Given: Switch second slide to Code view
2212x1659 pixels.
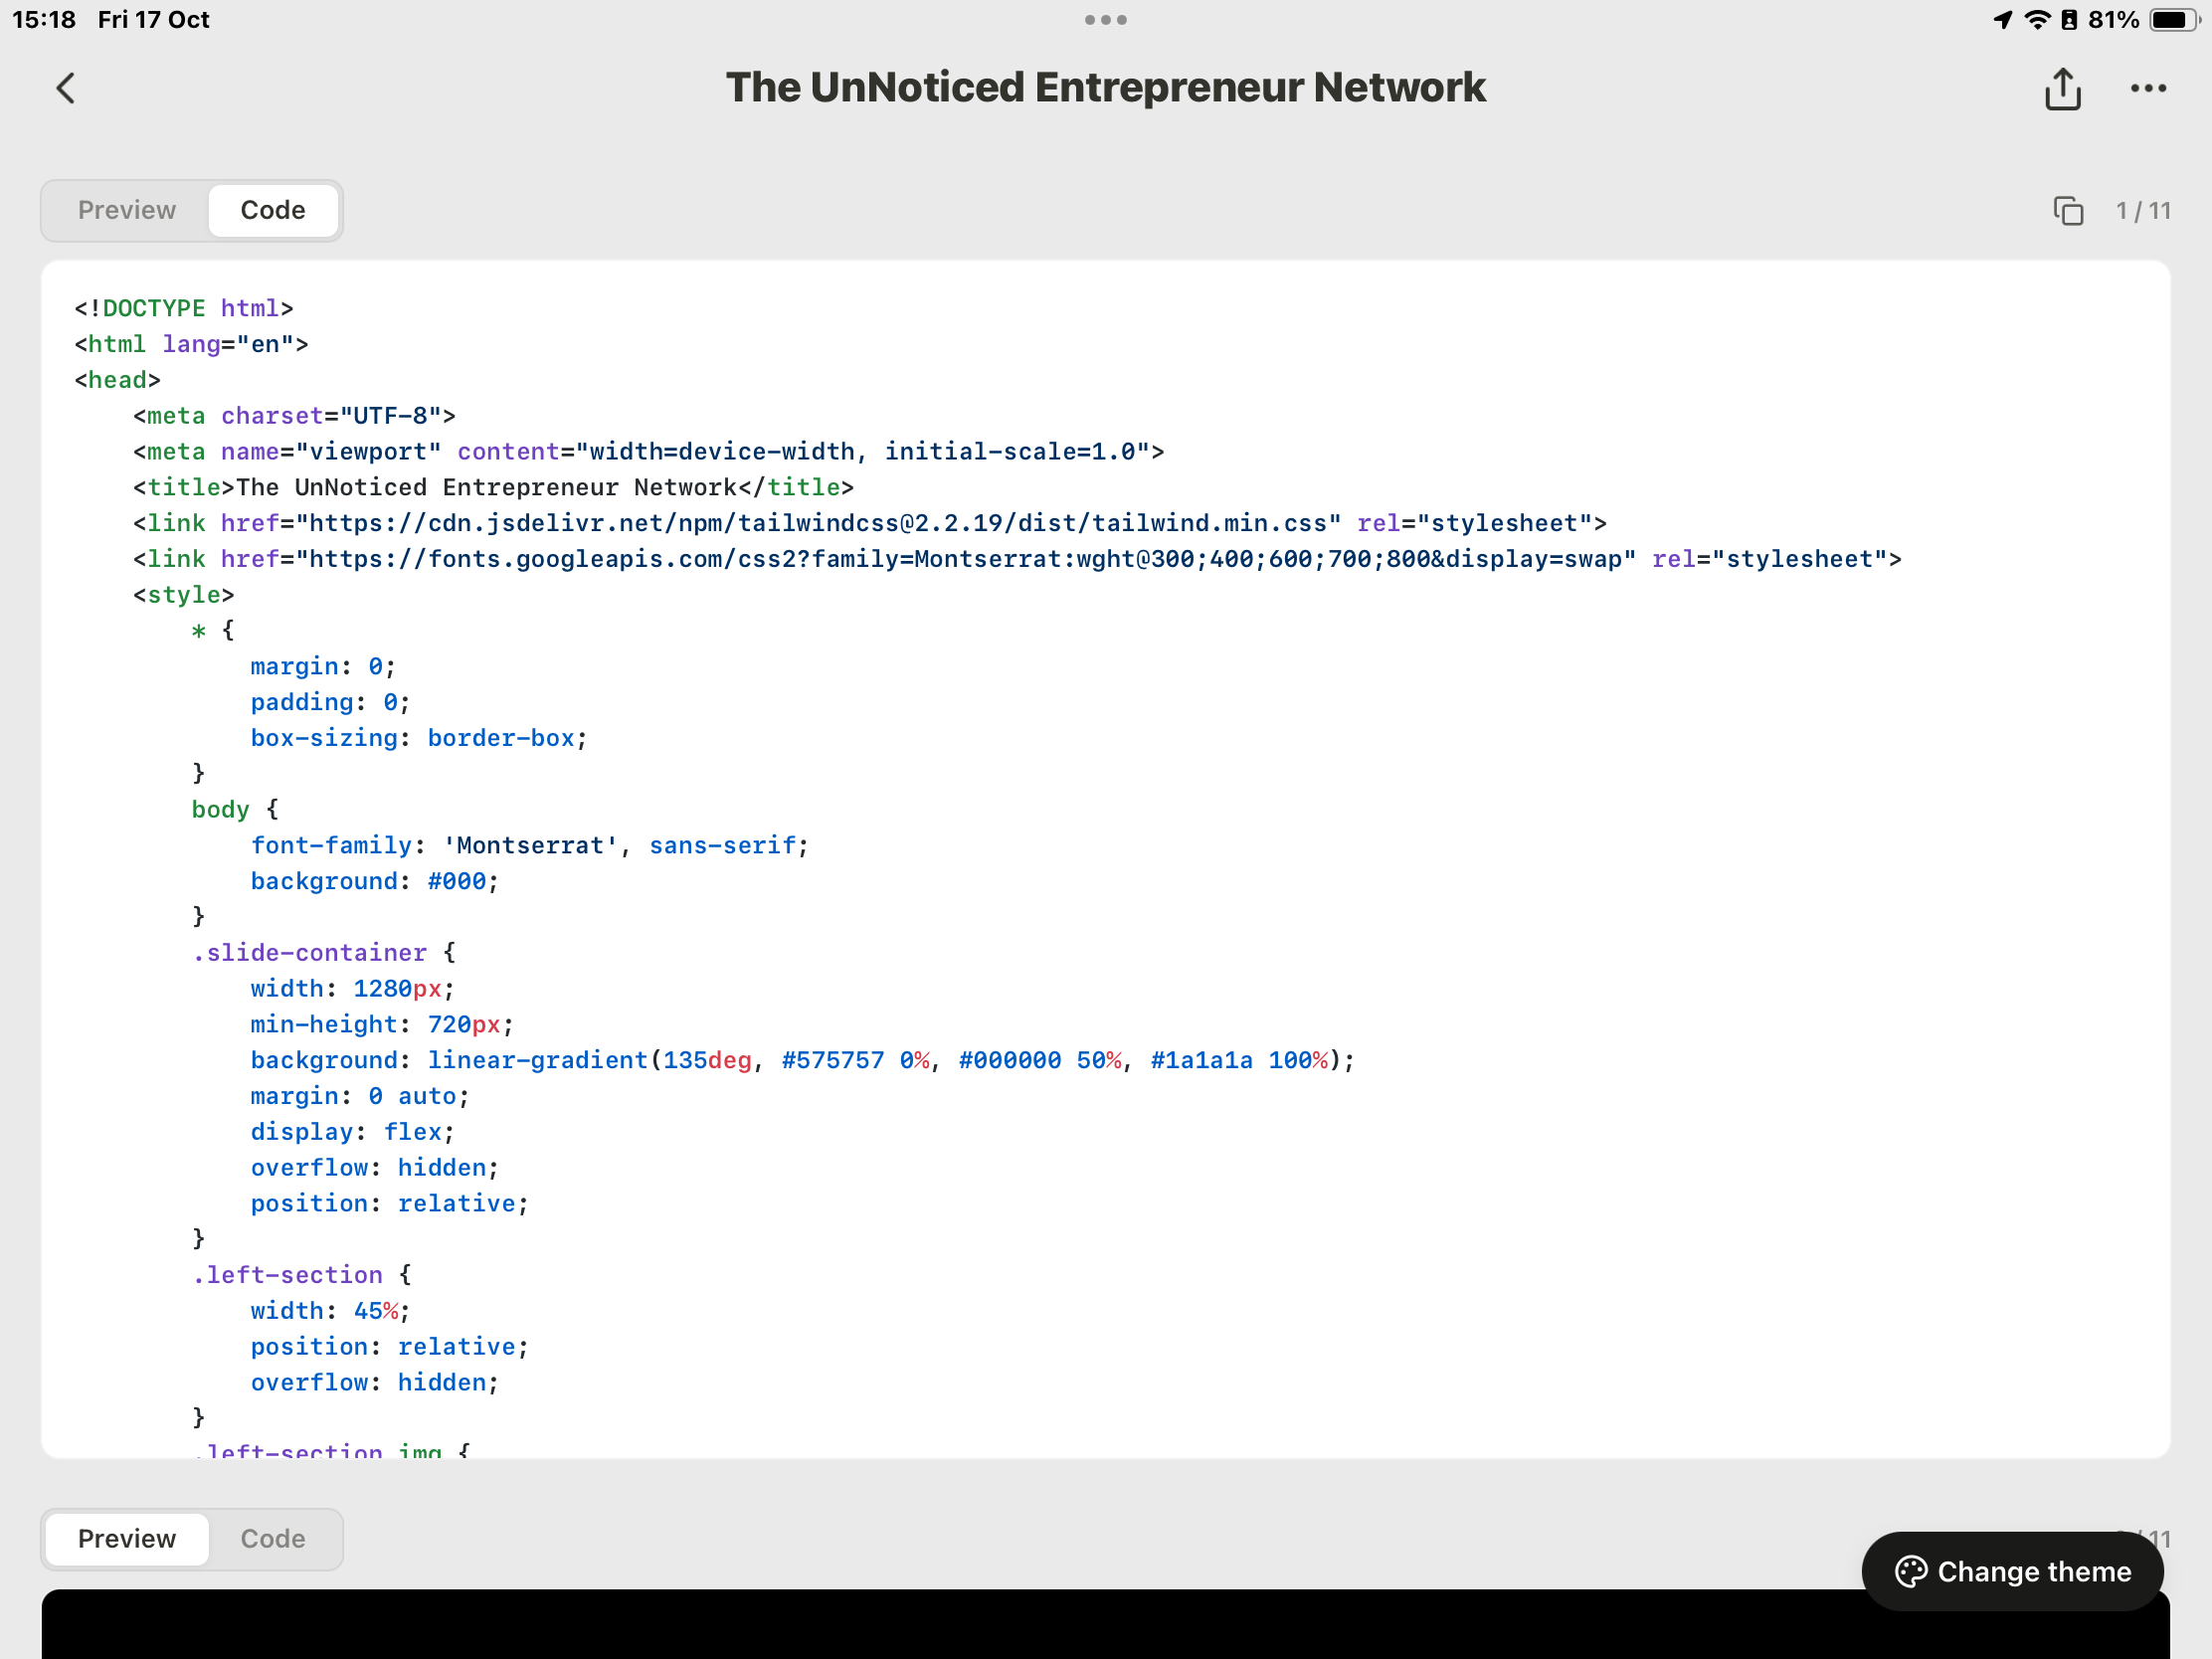Looking at the screenshot, I should pyautogui.click(x=273, y=1539).
